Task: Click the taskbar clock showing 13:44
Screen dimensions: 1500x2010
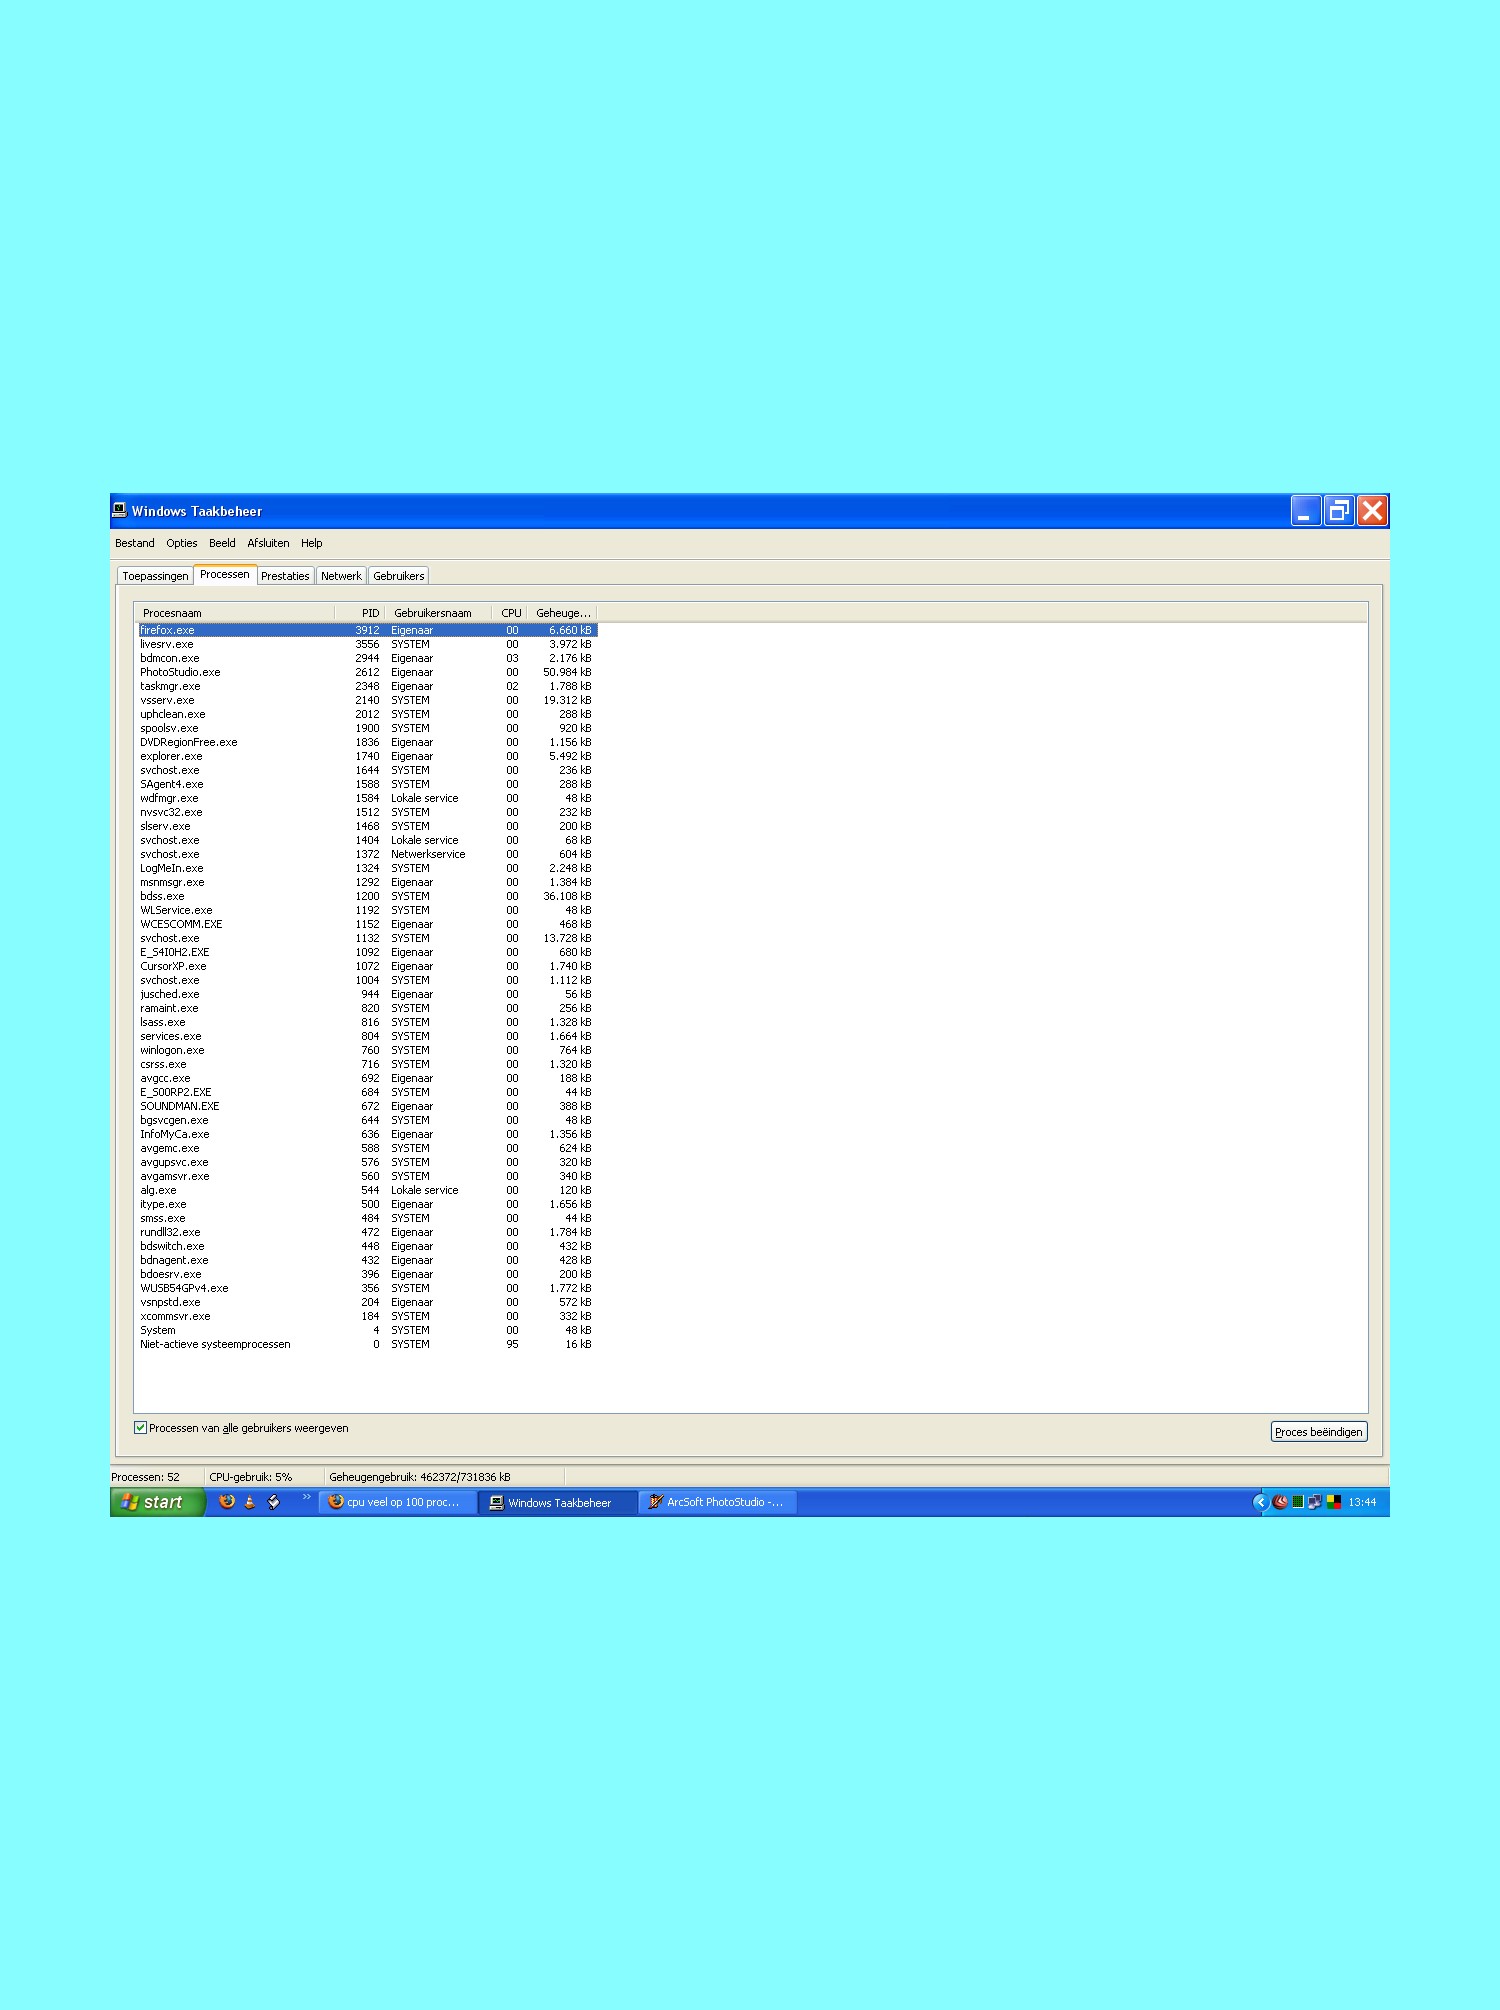Action: pyautogui.click(x=1362, y=1502)
